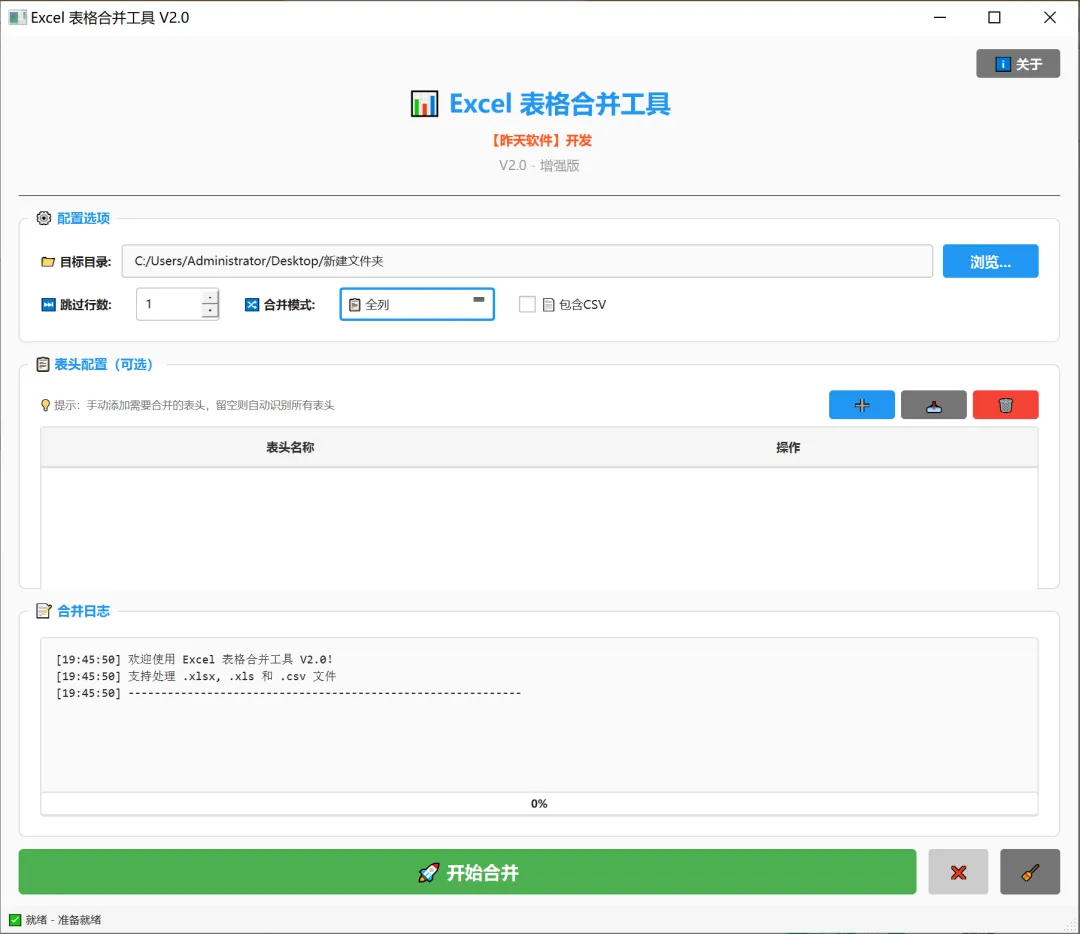This screenshot has width=1080, height=934.
Task: Click the skip icon beside 跳过行数
Action: [x=48, y=304]
